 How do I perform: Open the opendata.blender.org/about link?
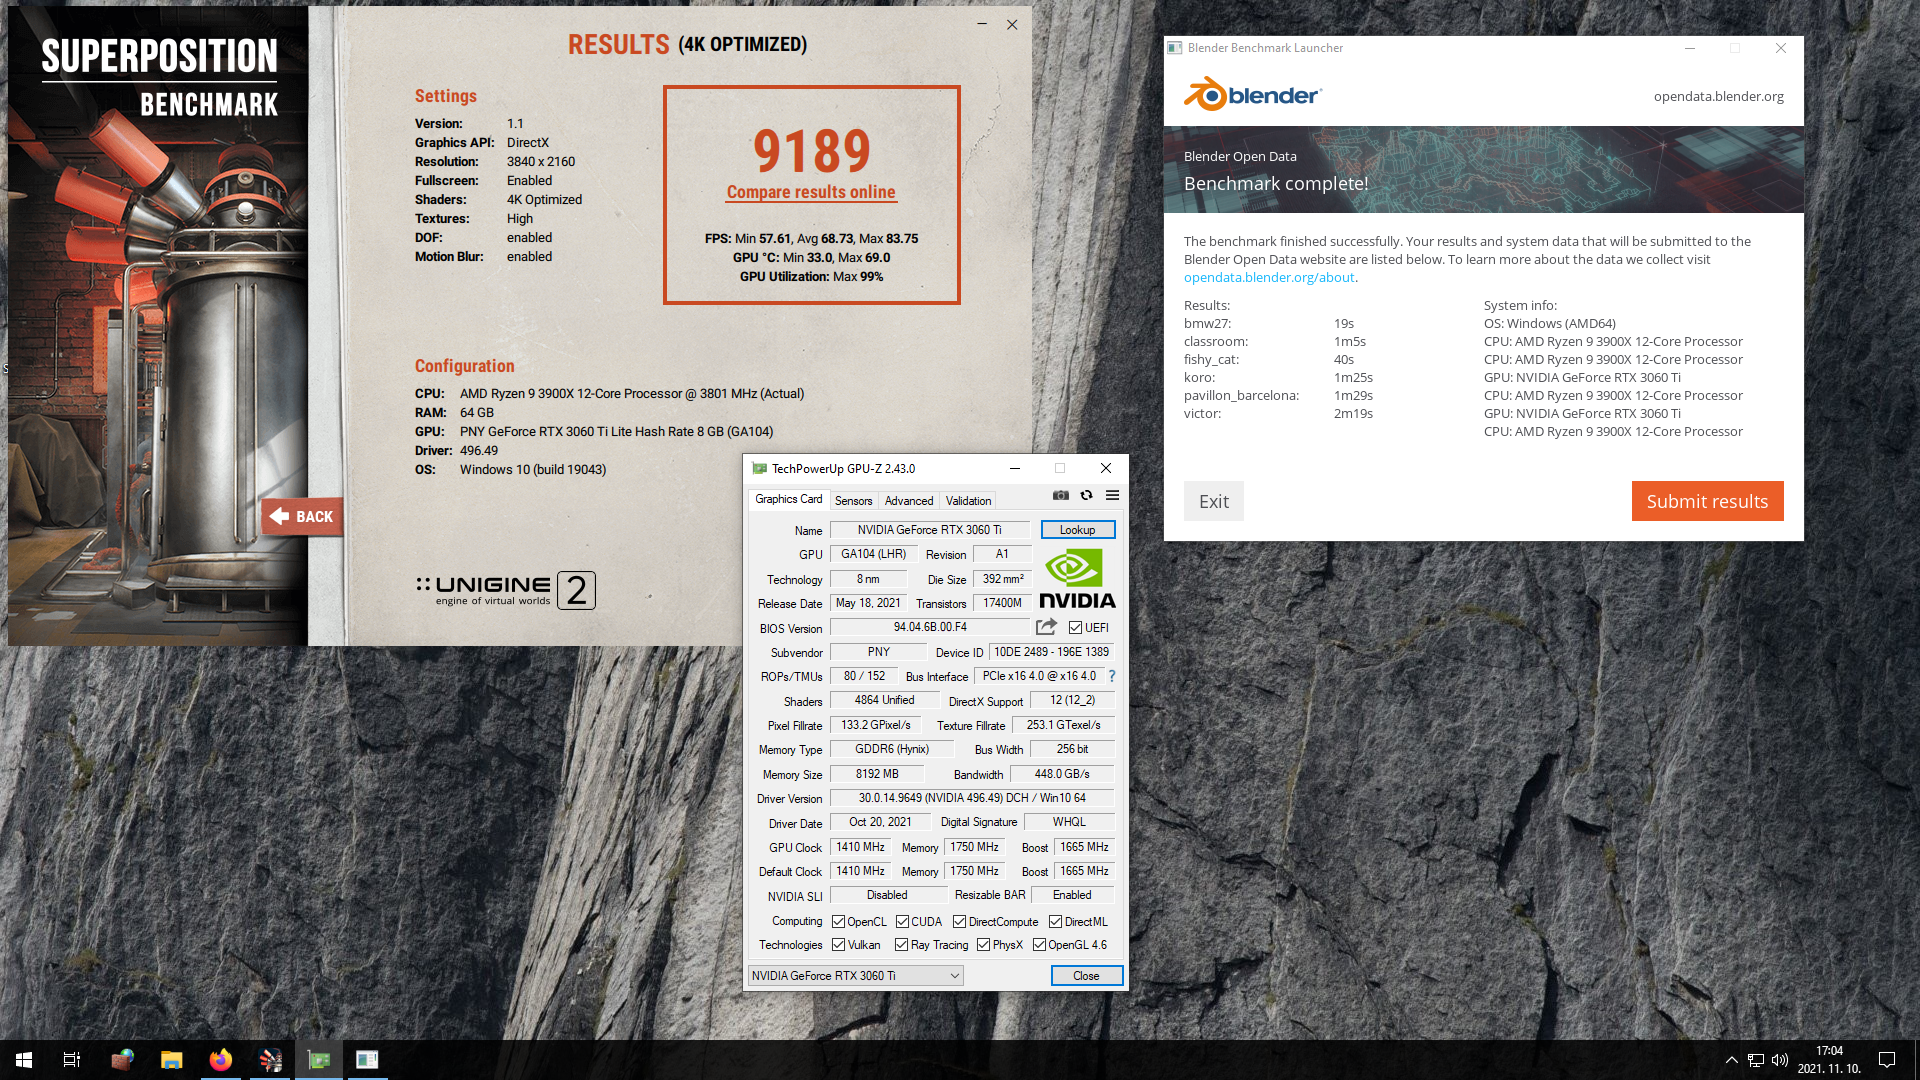[1269, 277]
